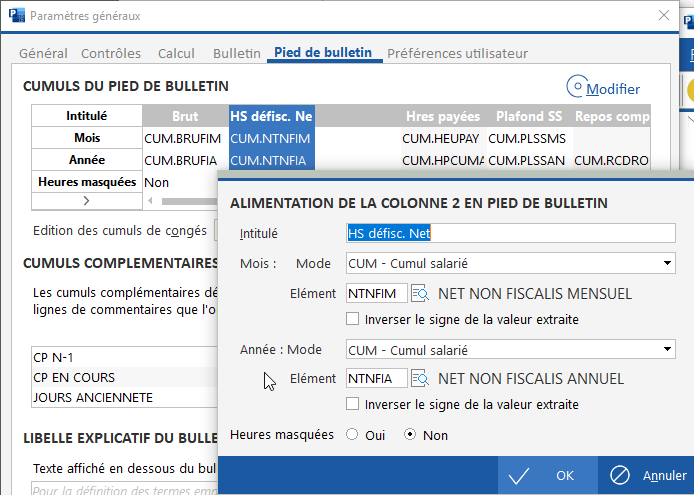Select the 'CP N-1' list row

click(x=125, y=357)
